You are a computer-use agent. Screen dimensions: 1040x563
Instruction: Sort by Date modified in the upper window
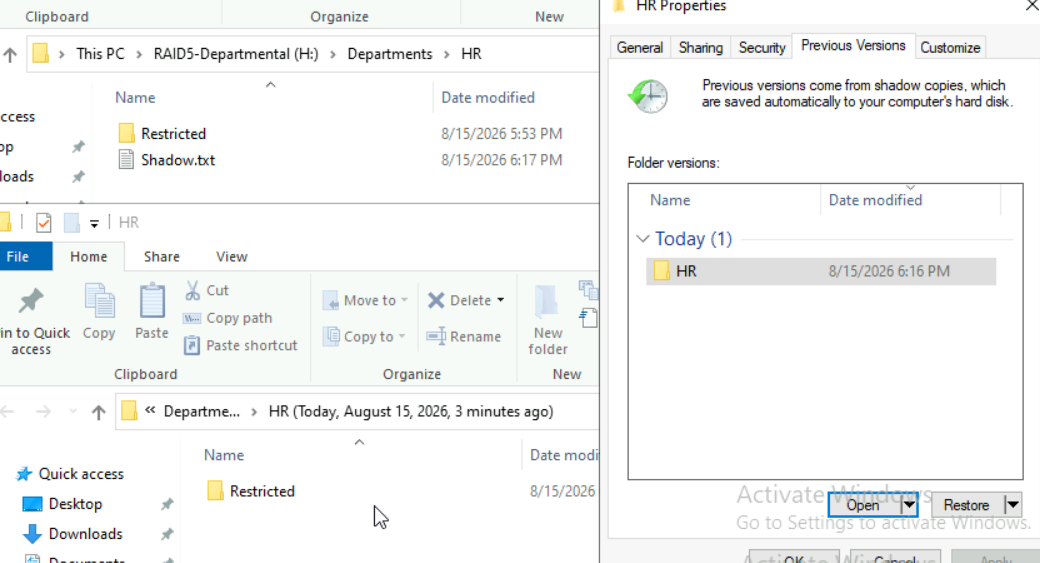(488, 97)
